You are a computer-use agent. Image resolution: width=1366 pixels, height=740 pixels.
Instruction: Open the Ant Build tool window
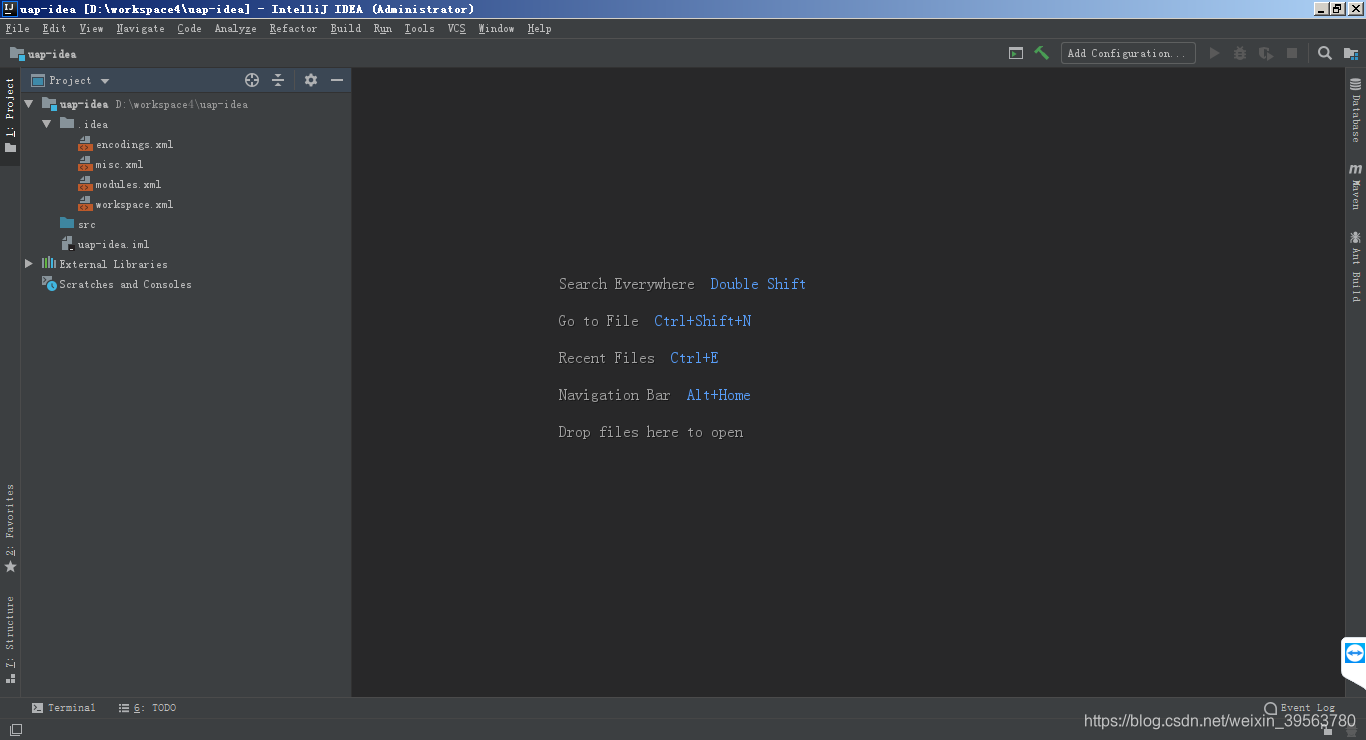tap(1356, 266)
